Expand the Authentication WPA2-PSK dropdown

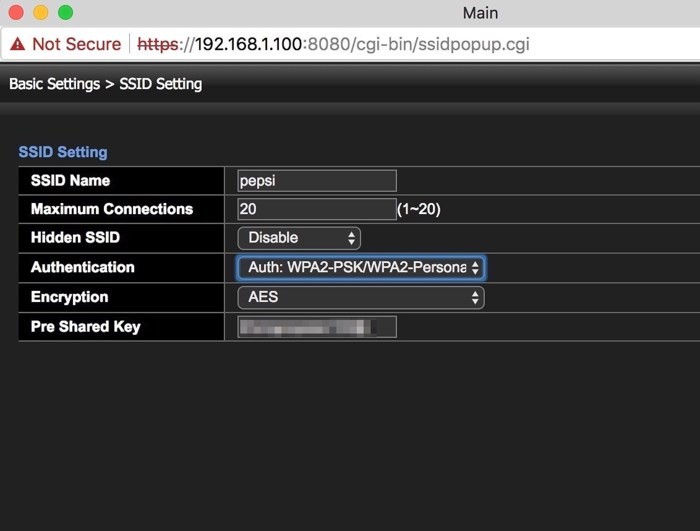click(360, 268)
